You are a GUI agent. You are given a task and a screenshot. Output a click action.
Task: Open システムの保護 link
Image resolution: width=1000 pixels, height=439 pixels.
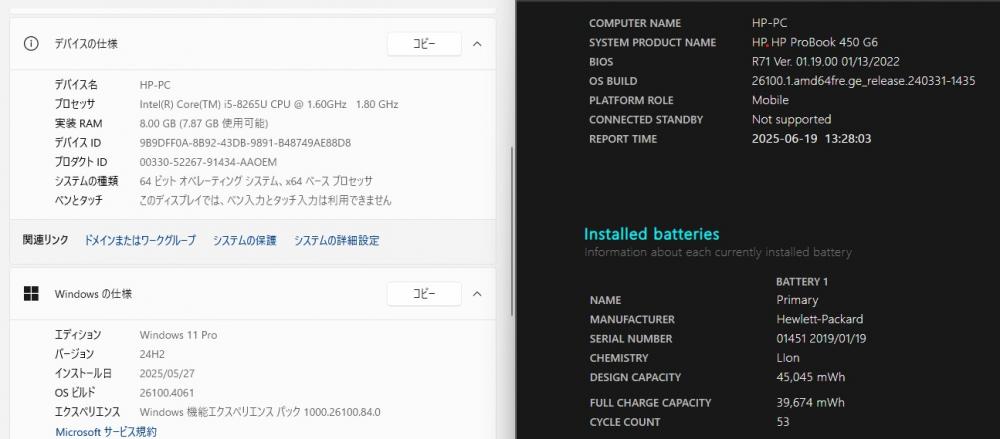pos(245,241)
